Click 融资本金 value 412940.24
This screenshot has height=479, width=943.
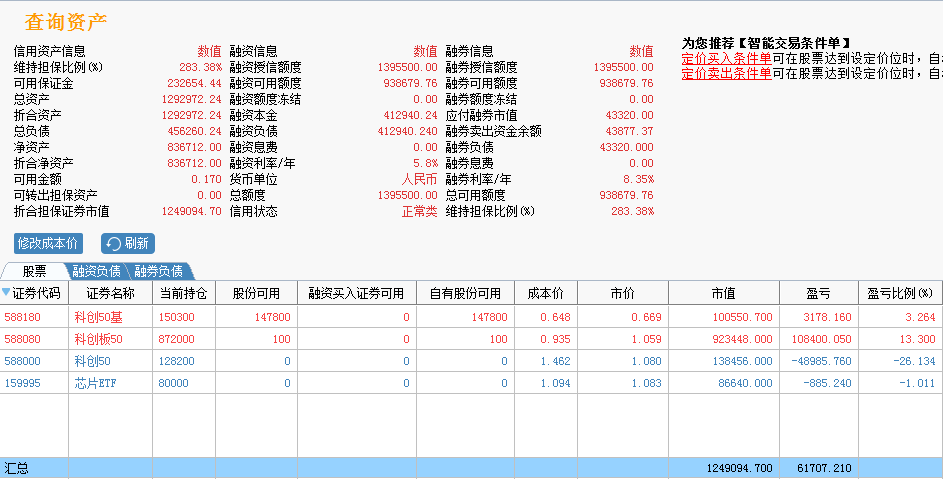(410, 115)
